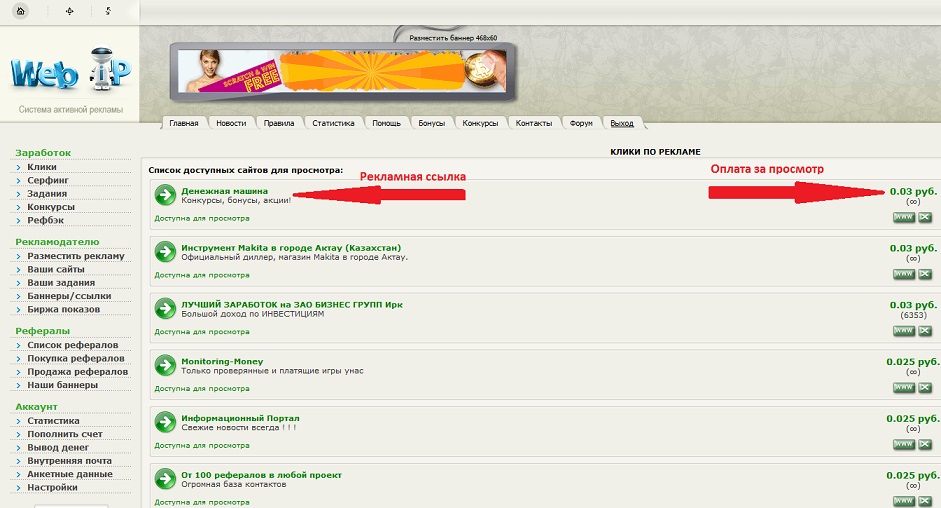Image resolution: width=941 pixels, height=508 pixels.
Task: Click green arrow icon beside Денежная машина
Action: click(x=165, y=195)
